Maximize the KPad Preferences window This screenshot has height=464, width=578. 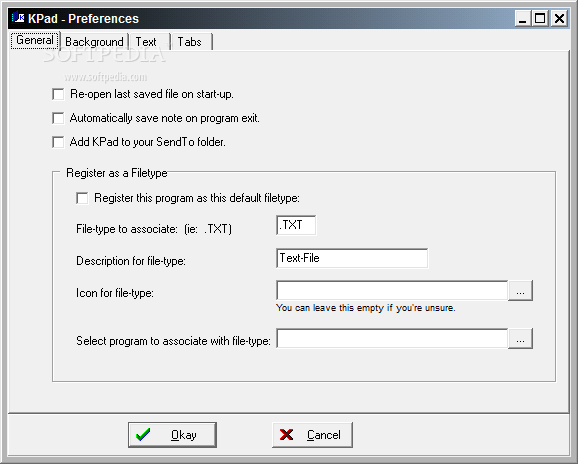pos(540,18)
